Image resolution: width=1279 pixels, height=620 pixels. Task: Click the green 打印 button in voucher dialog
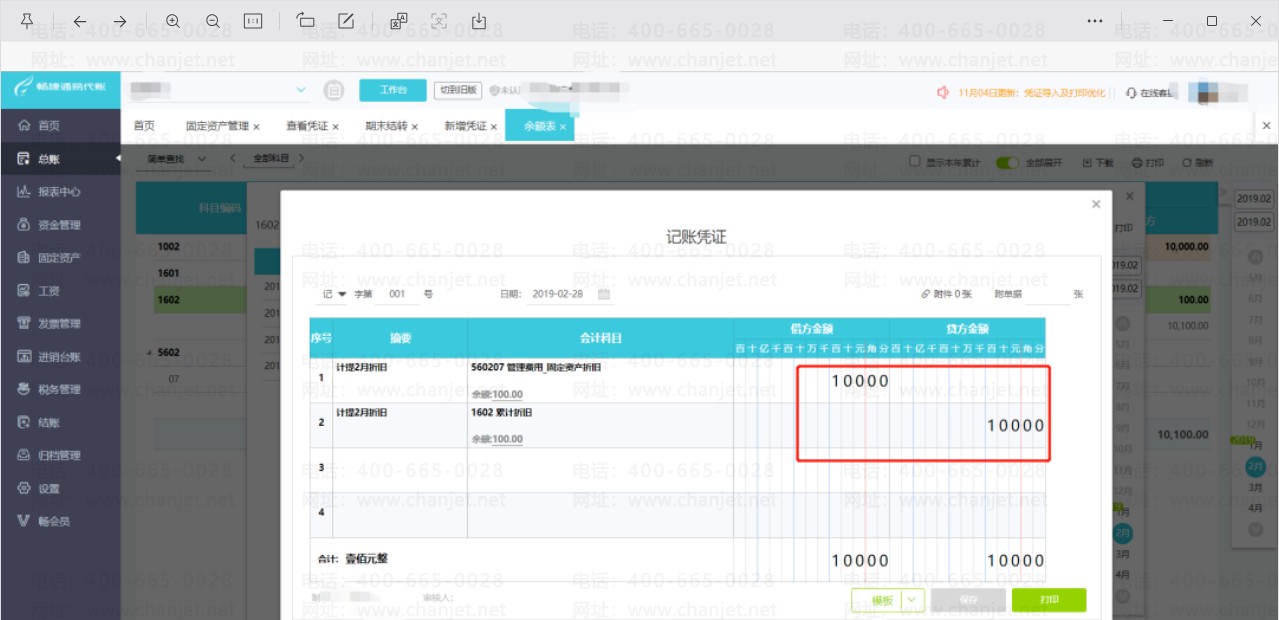coord(1049,600)
